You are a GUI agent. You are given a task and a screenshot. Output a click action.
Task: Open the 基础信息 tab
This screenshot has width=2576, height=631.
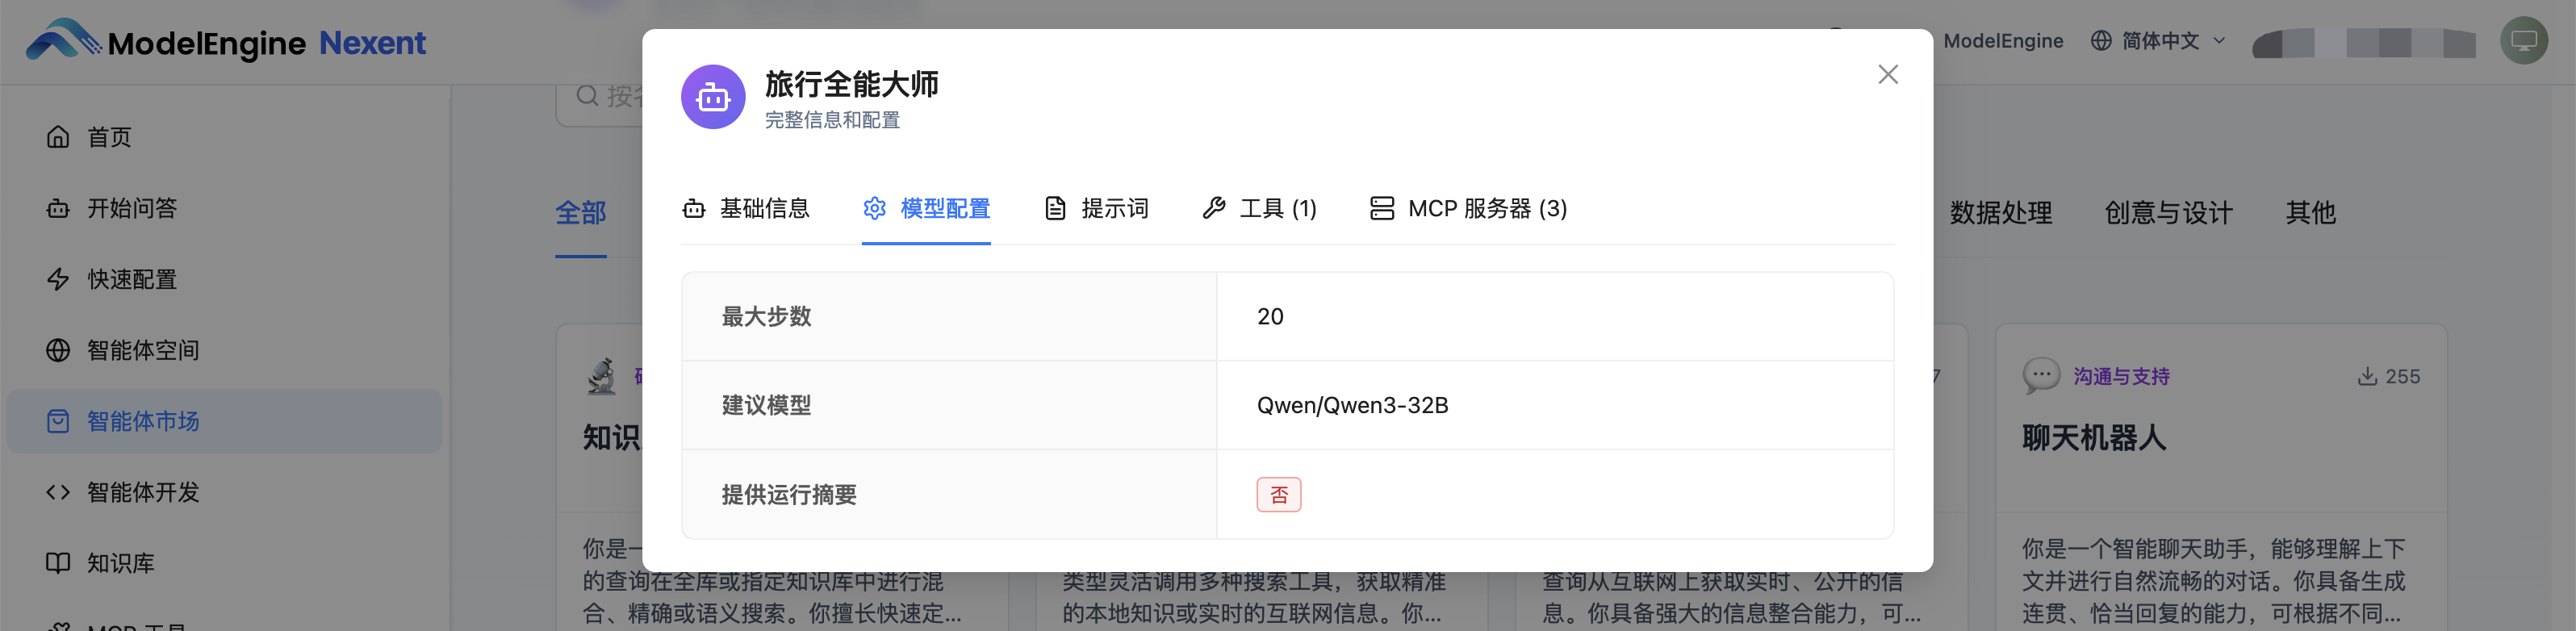746,208
